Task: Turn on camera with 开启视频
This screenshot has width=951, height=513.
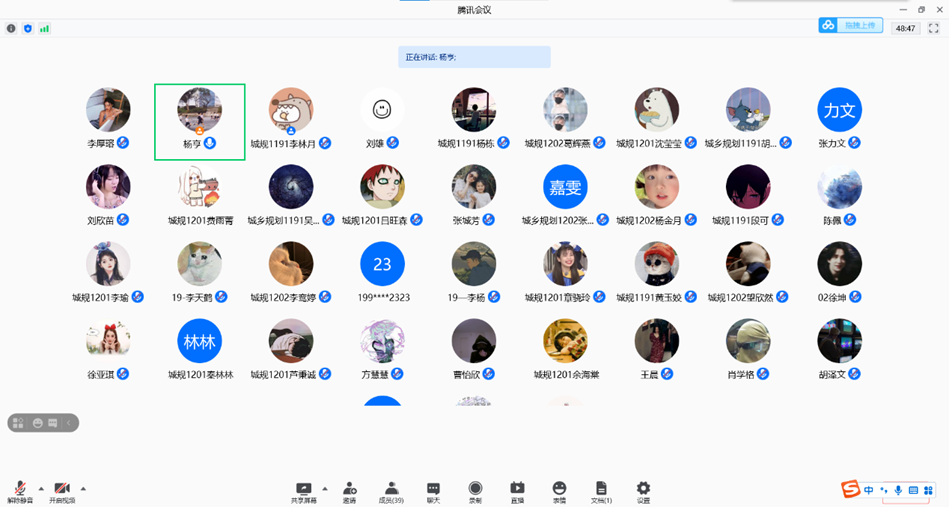Action: [x=61, y=490]
